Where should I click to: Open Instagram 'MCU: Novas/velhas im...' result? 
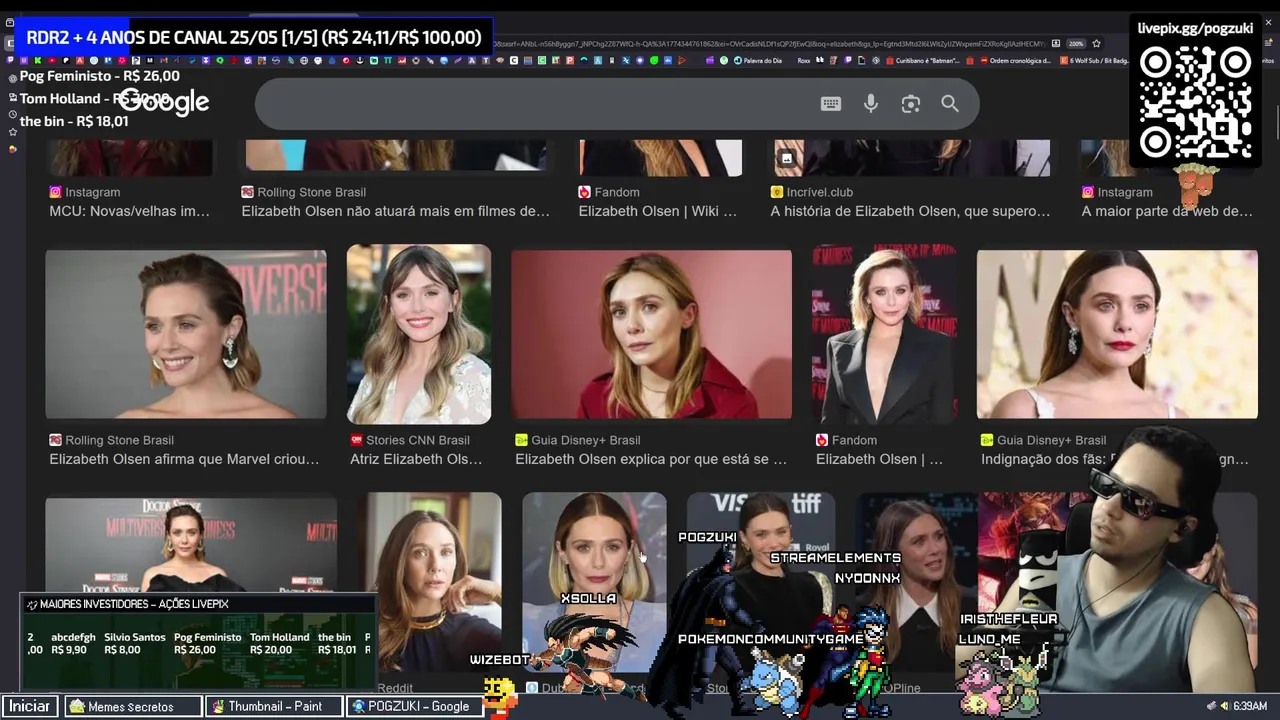point(129,211)
